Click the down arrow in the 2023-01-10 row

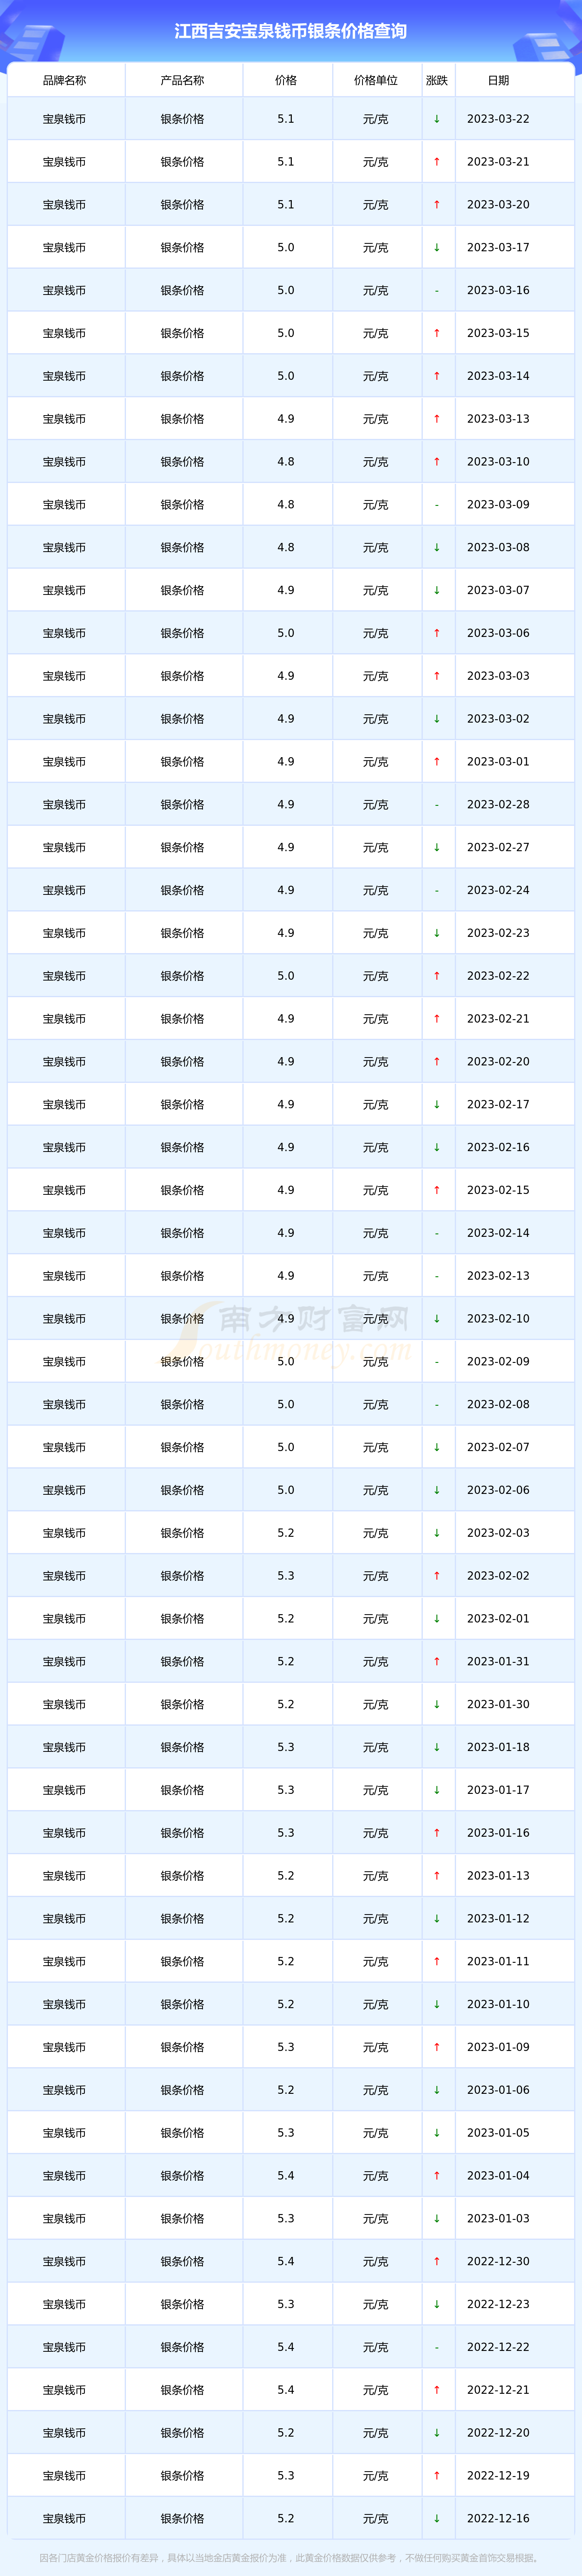pos(437,2004)
